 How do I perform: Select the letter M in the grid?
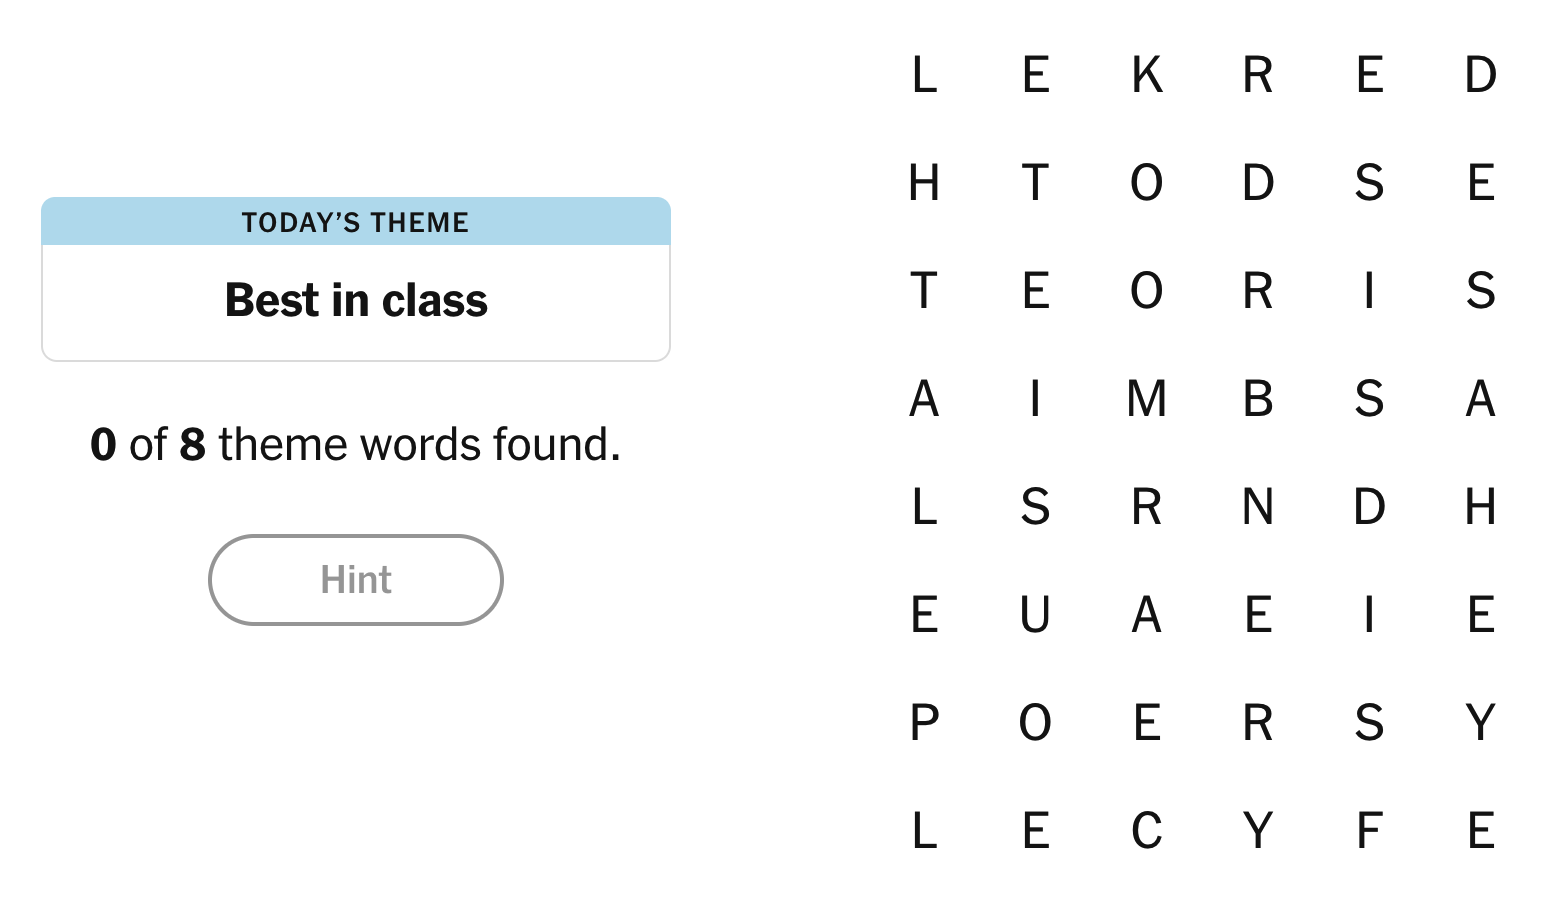[1147, 399]
